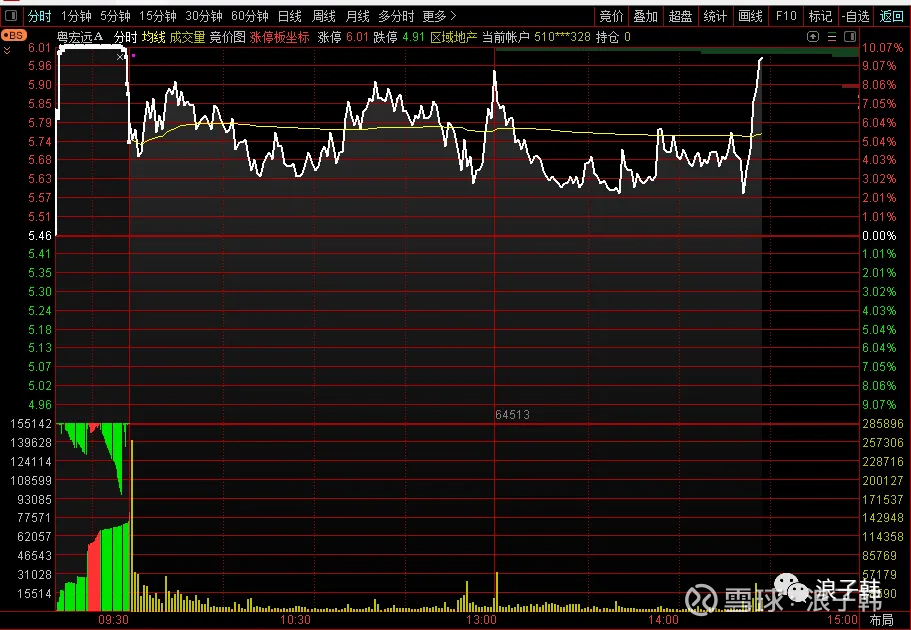The height and width of the screenshot is (630, 911).
Task: Click the 叠加 overlay button
Action: pyautogui.click(x=645, y=16)
